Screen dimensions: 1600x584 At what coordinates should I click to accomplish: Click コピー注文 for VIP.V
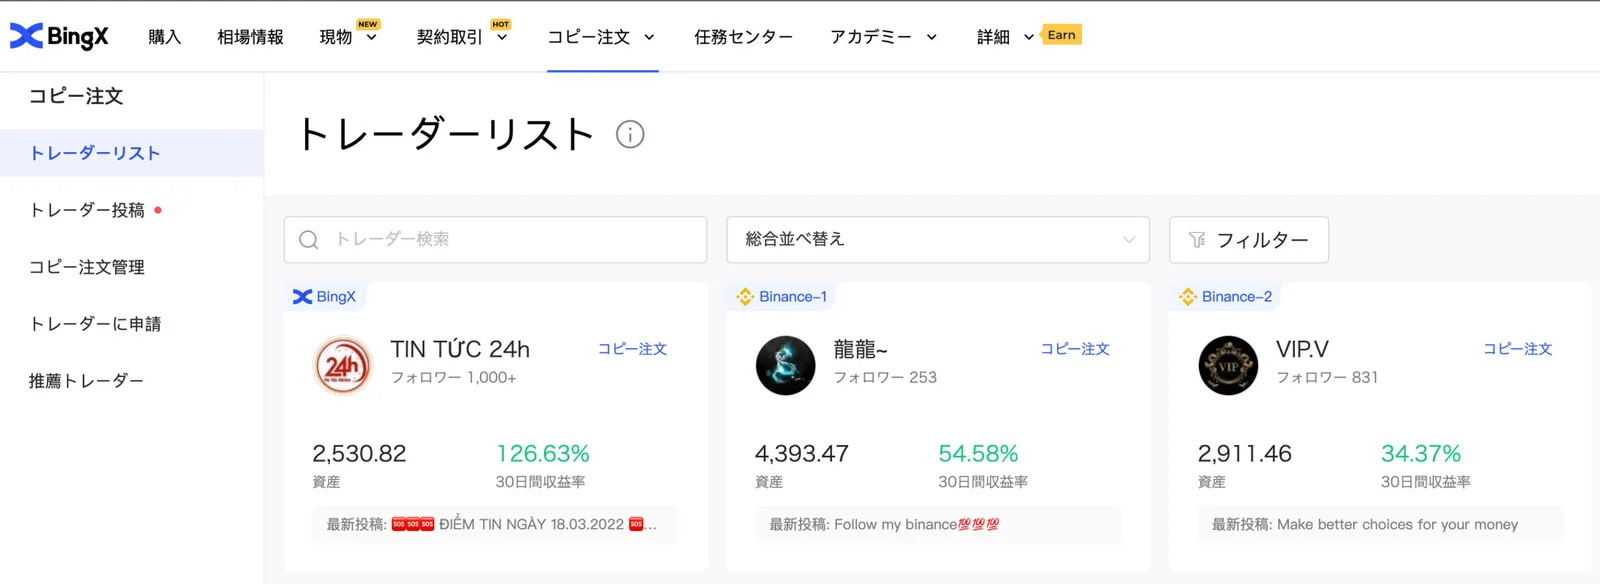[x=1518, y=349]
